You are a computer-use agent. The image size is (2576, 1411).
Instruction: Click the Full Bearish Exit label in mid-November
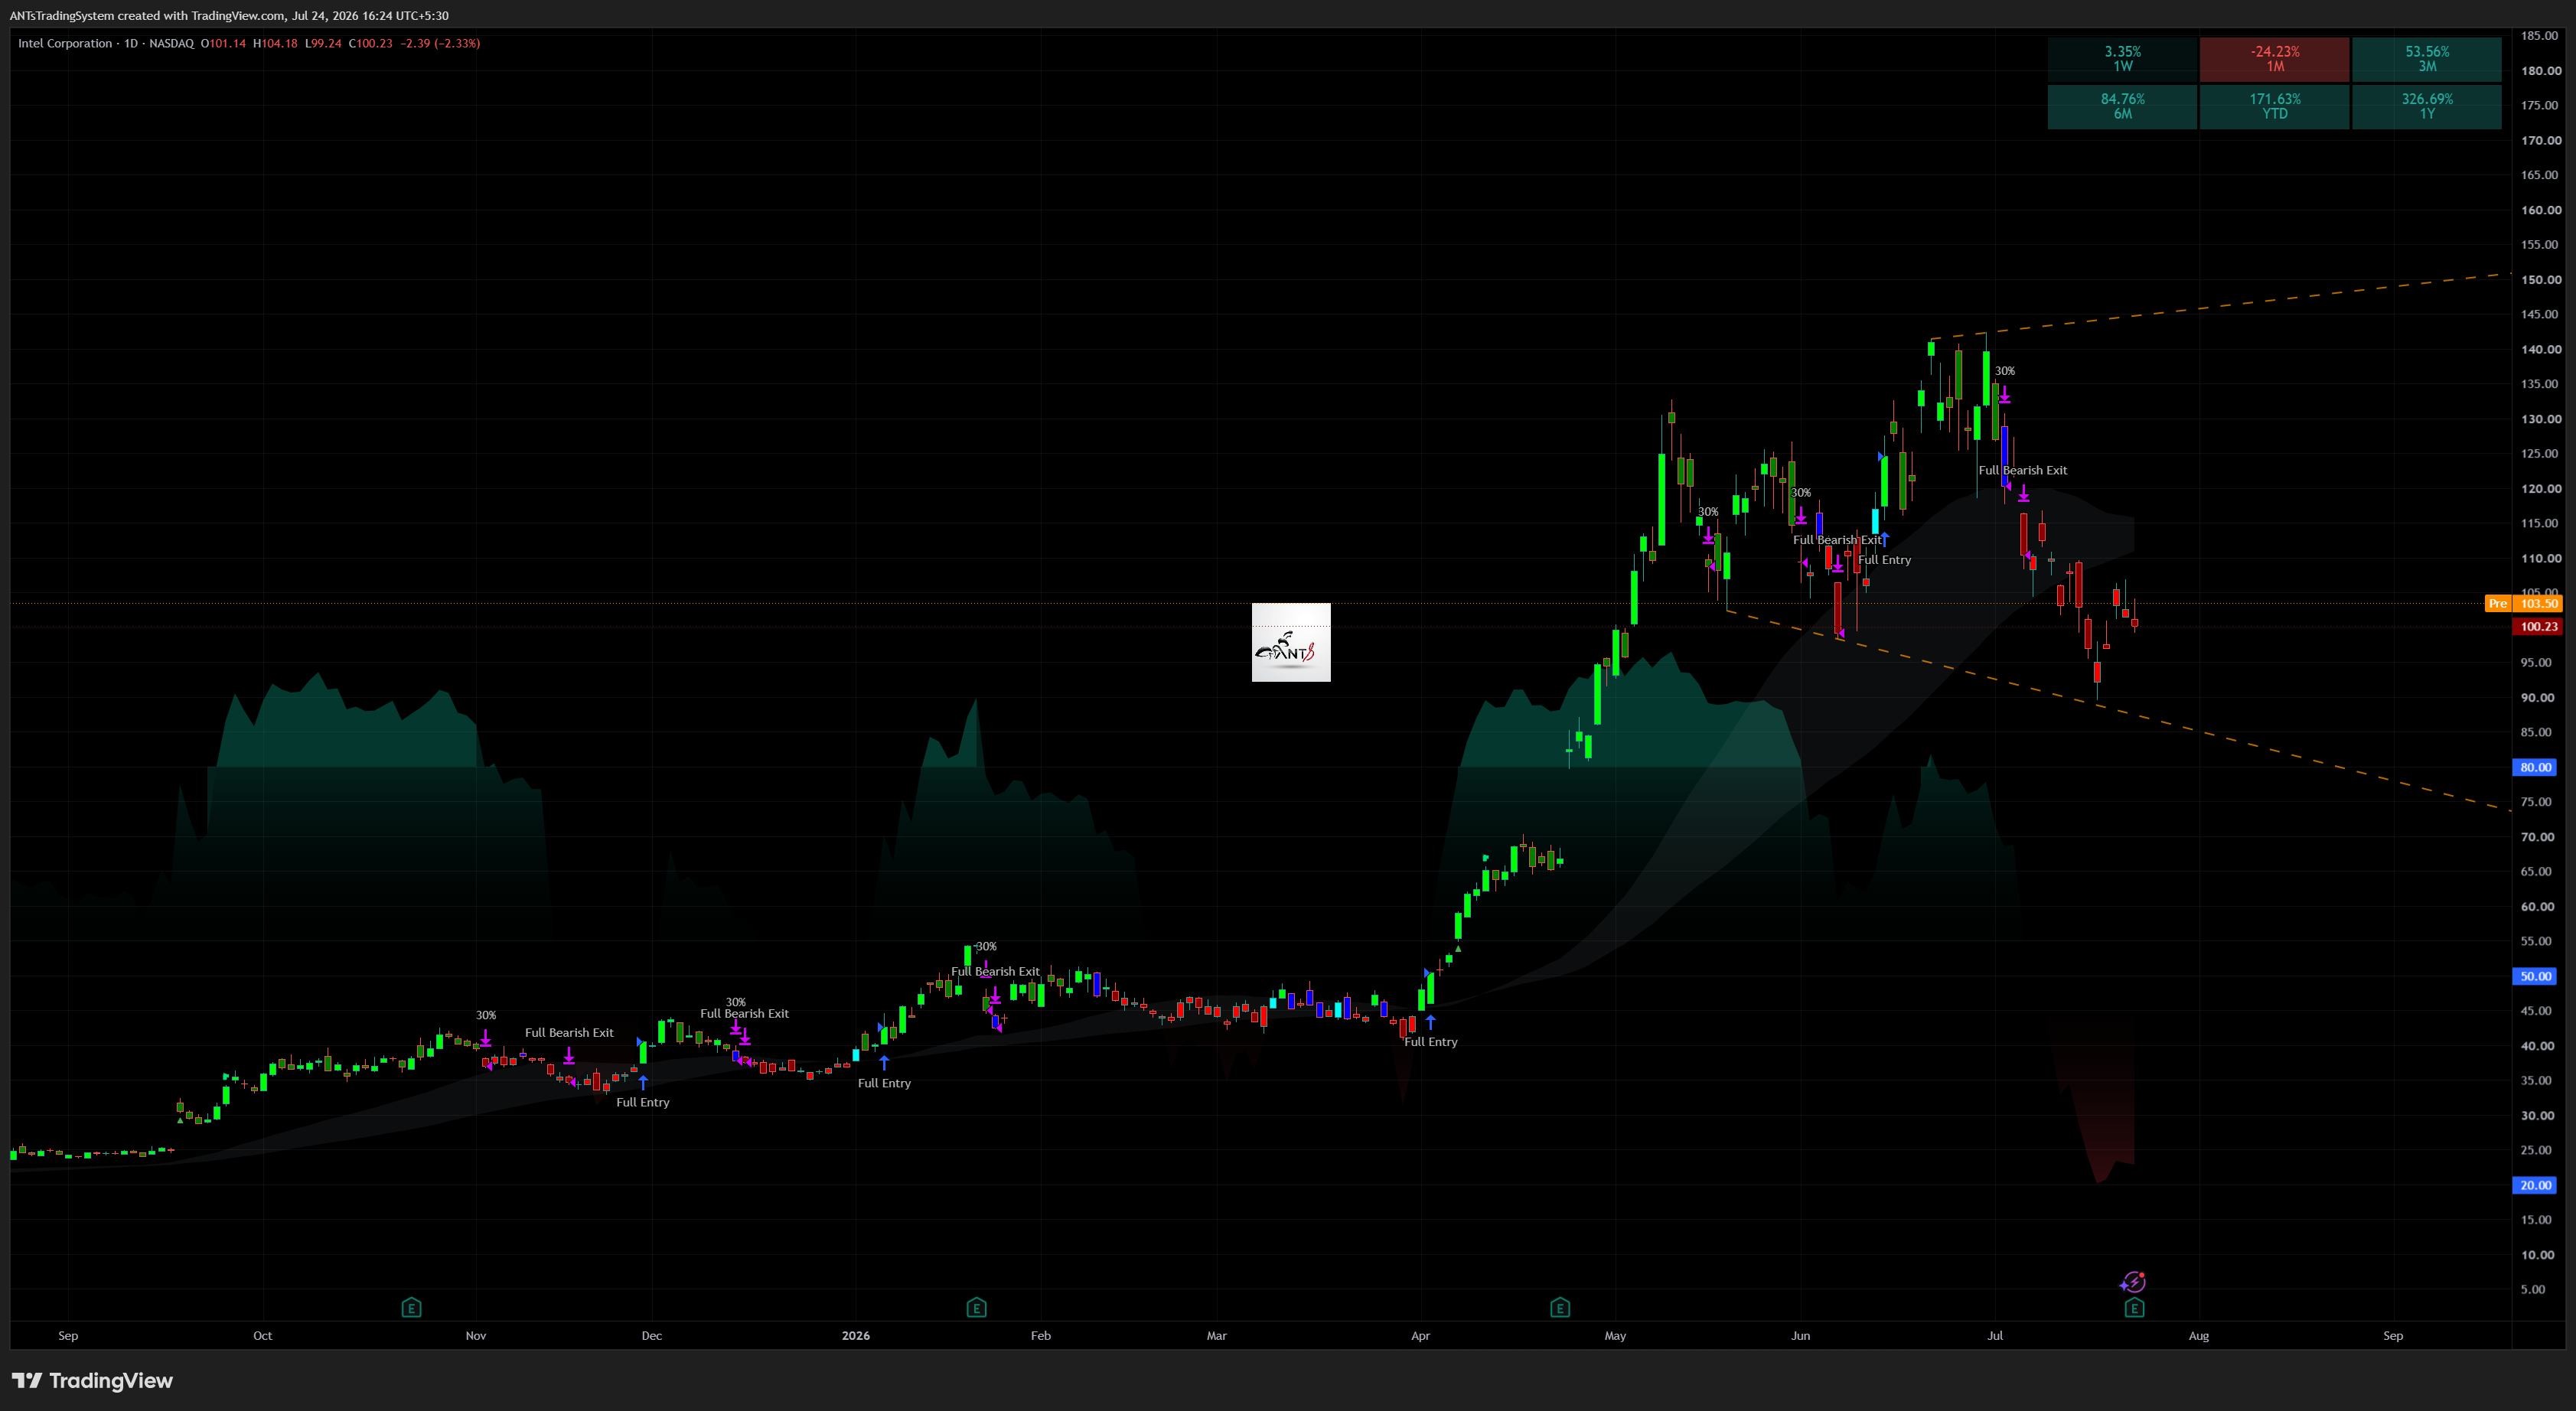(x=569, y=1032)
